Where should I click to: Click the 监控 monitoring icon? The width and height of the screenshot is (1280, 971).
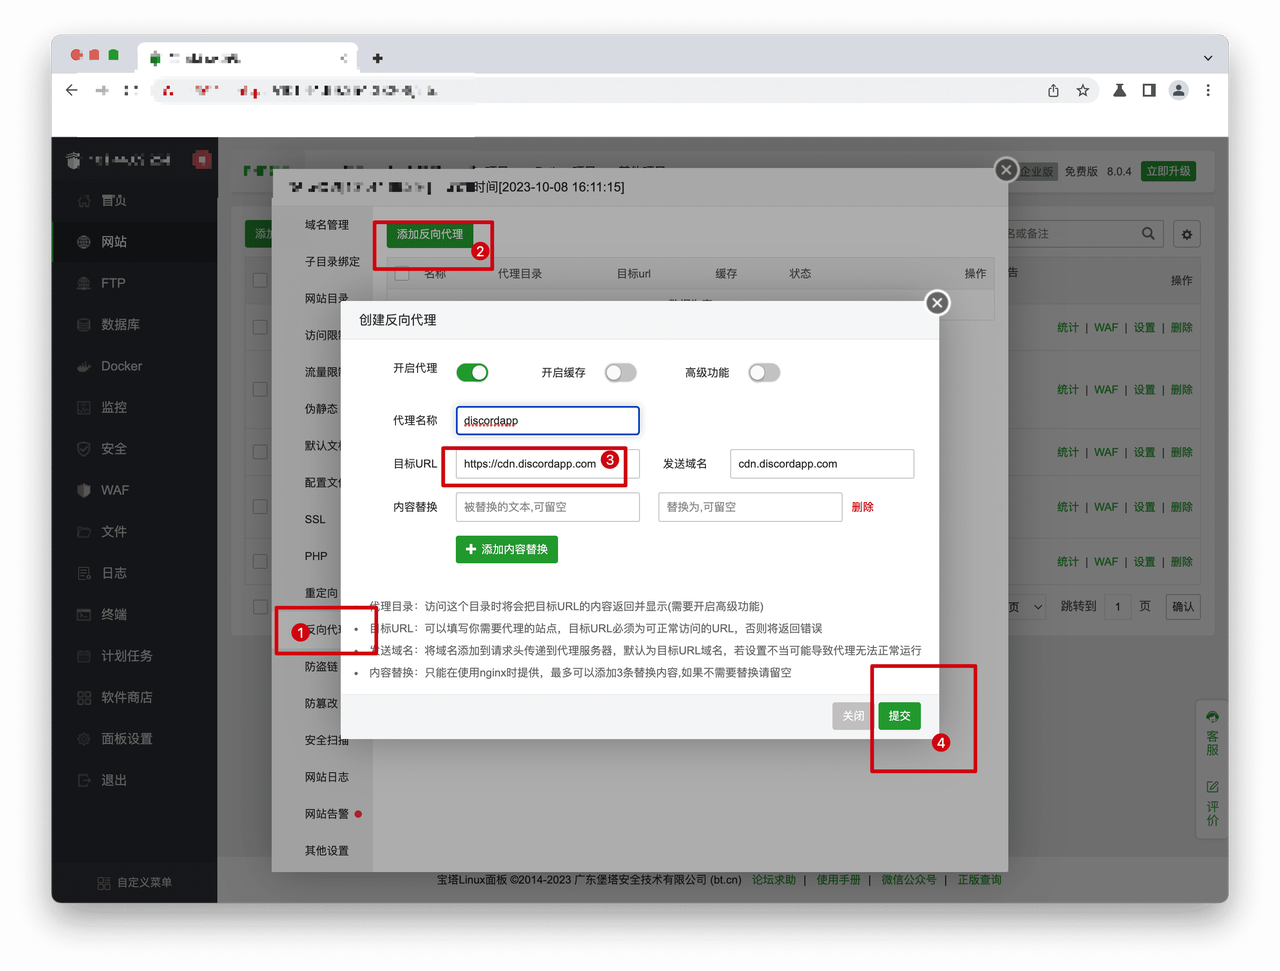(x=84, y=408)
